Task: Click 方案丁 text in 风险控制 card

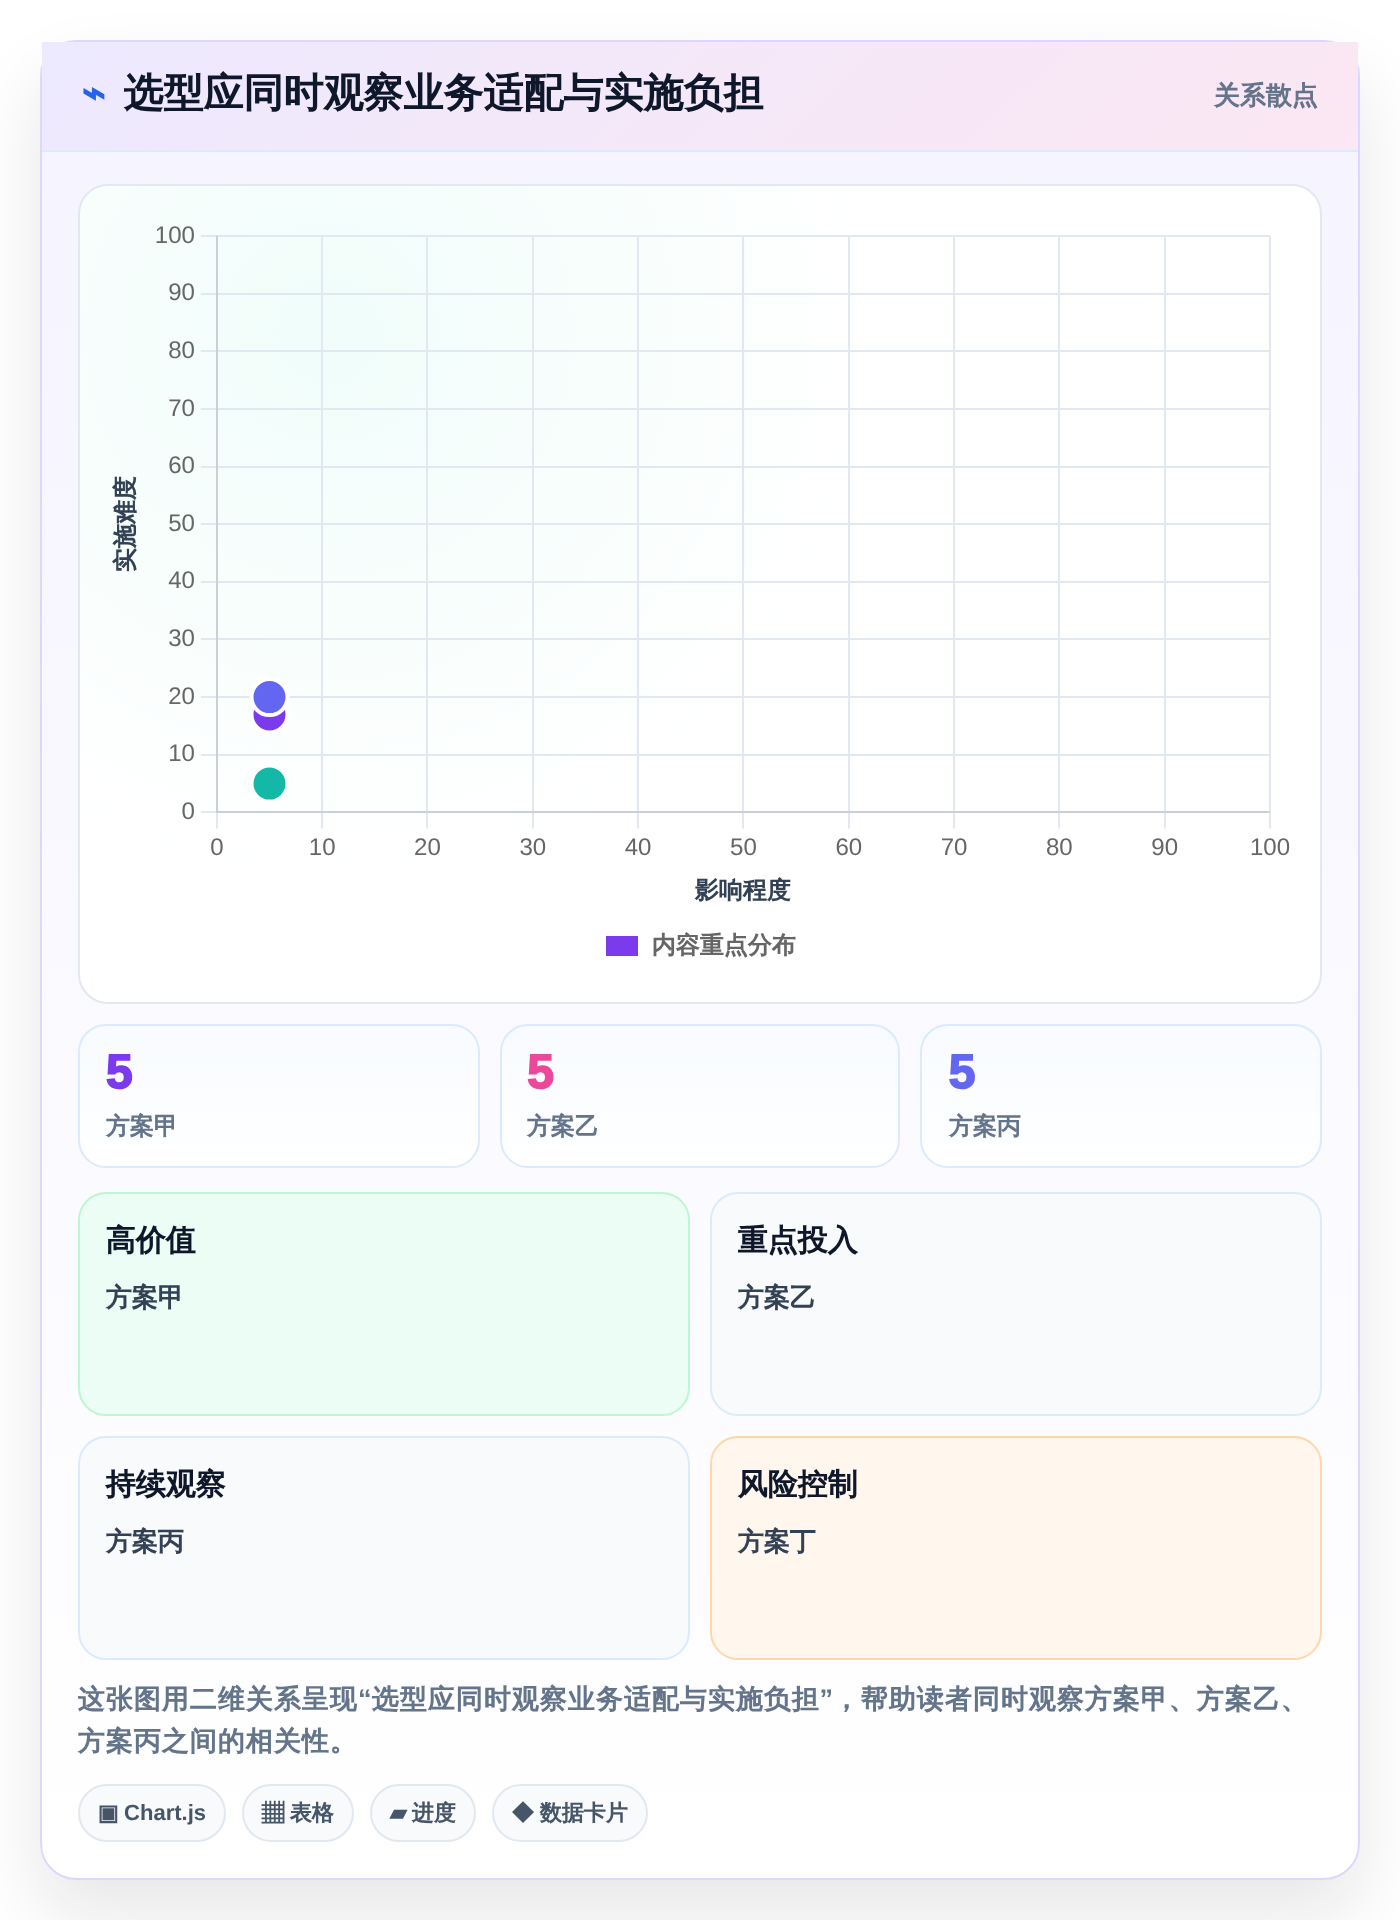Action: click(777, 1542)
